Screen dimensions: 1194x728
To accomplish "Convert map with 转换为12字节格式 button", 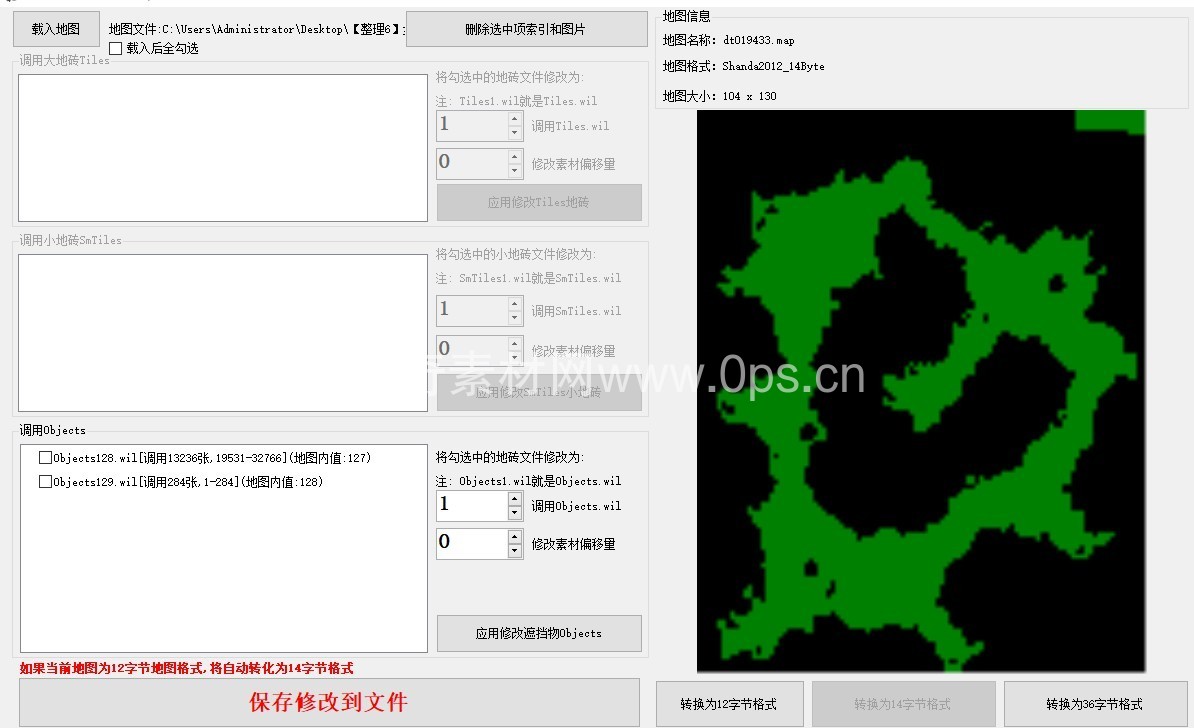I will [729, 704].
